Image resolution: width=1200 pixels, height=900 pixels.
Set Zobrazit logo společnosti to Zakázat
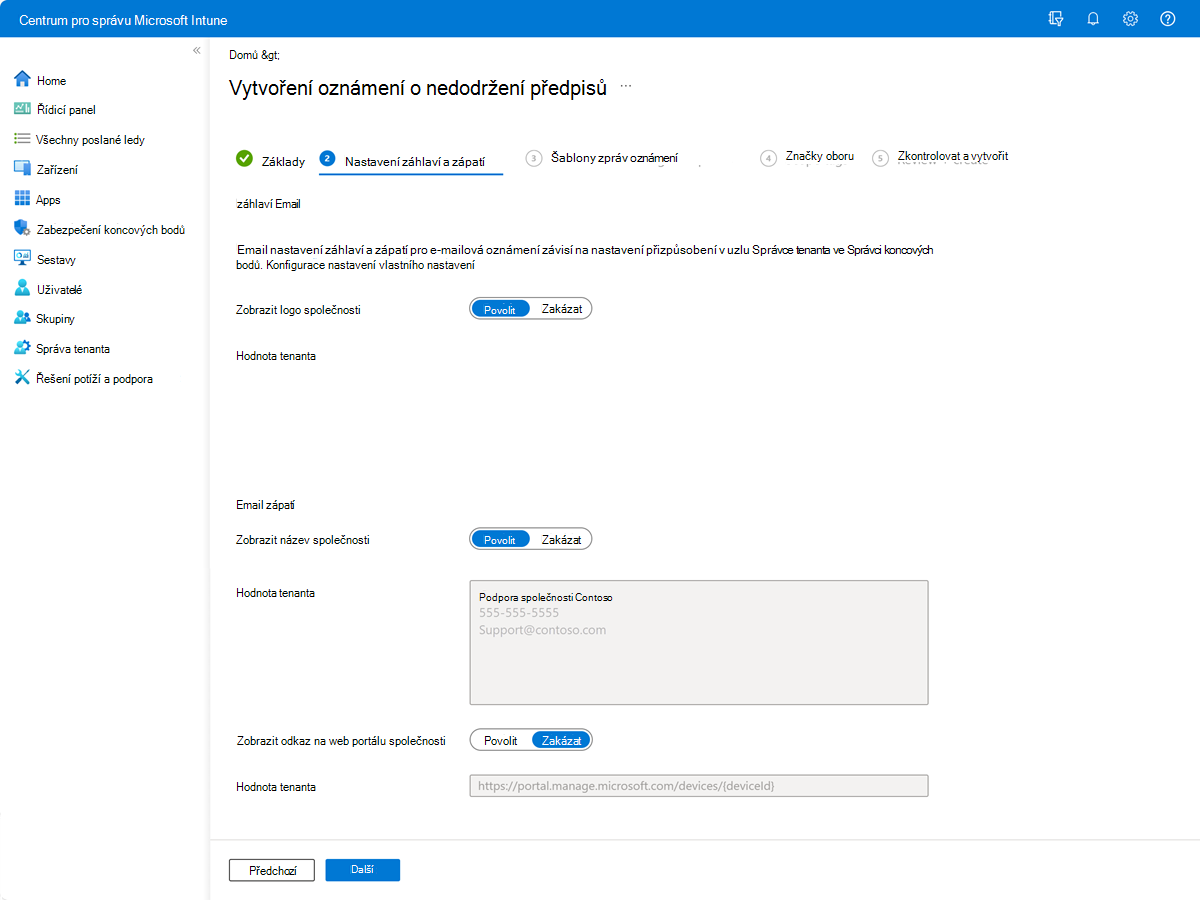pos(561,310)
